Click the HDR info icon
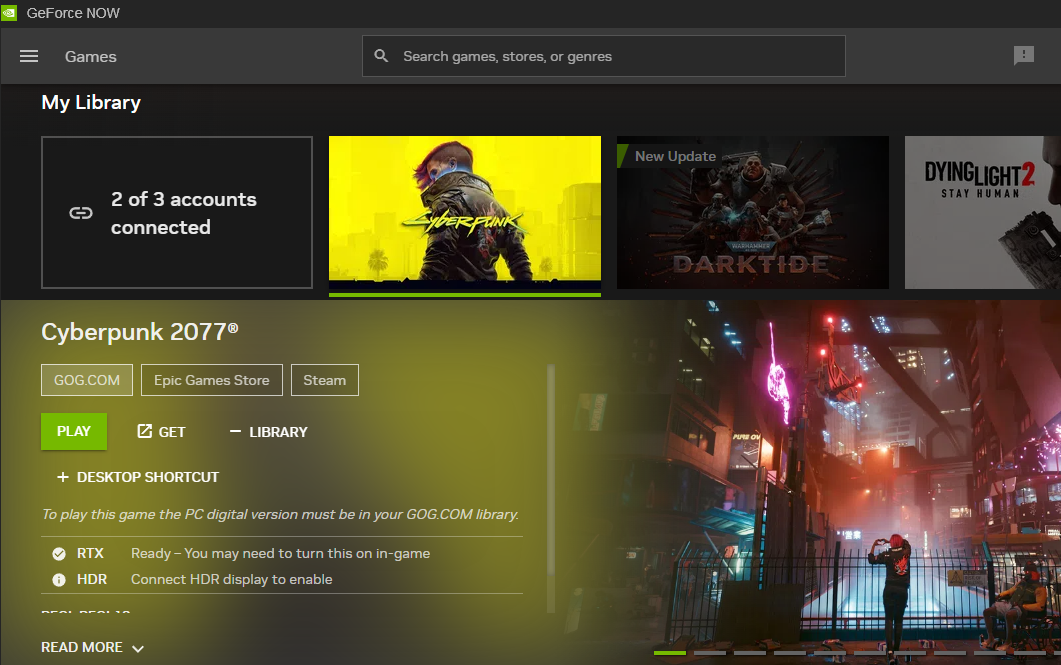 click(59, 579)
